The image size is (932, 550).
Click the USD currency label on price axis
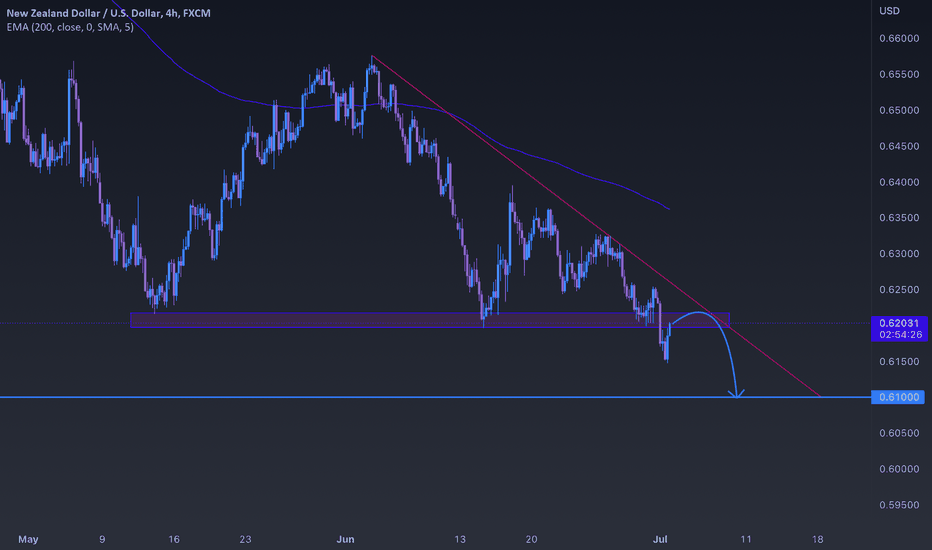tap(889, 11)
